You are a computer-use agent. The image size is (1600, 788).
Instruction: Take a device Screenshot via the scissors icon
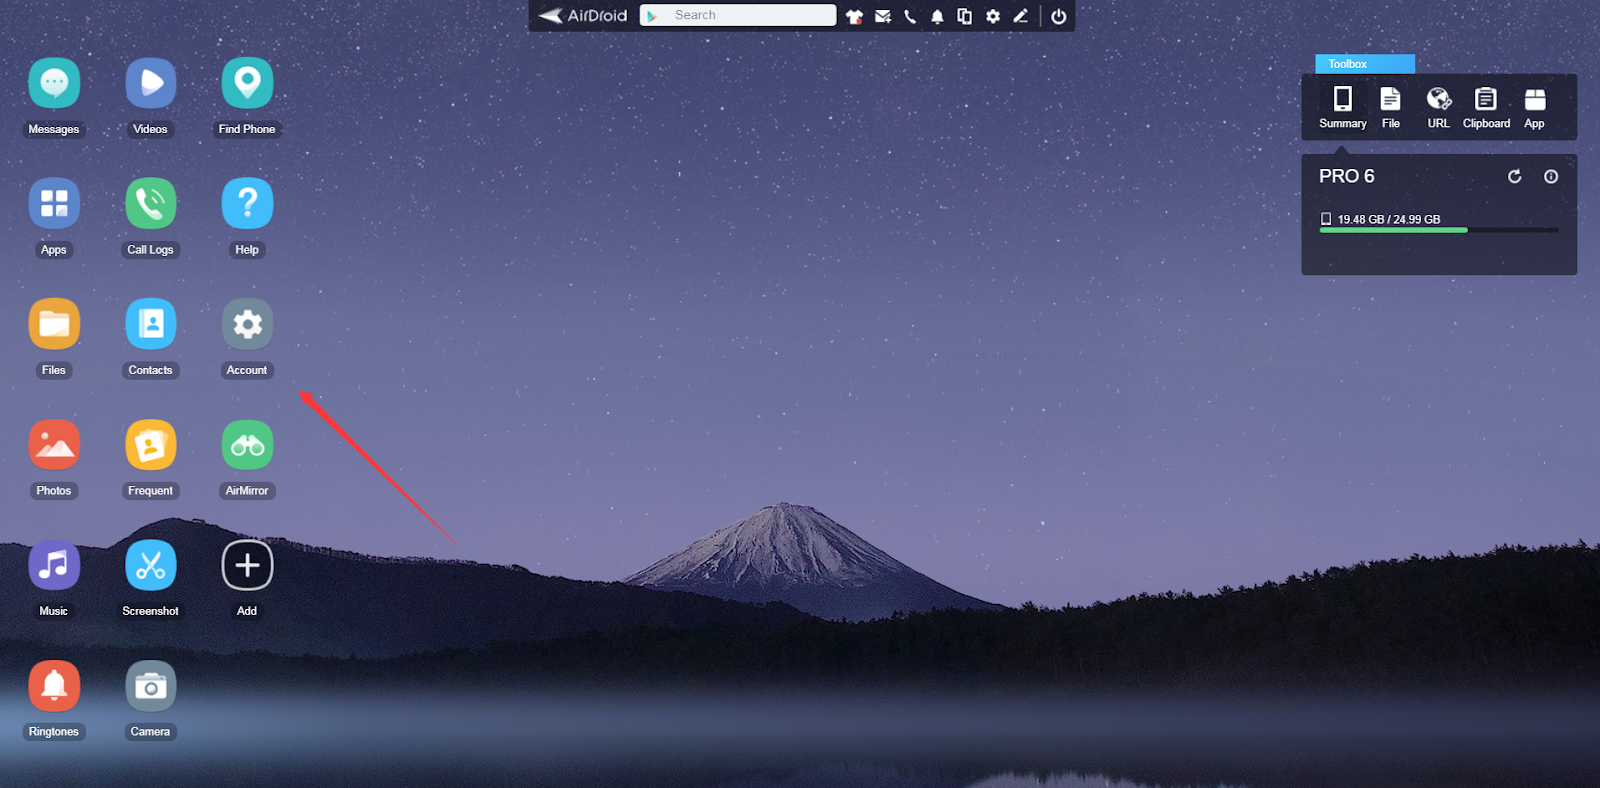pos(151,565)
